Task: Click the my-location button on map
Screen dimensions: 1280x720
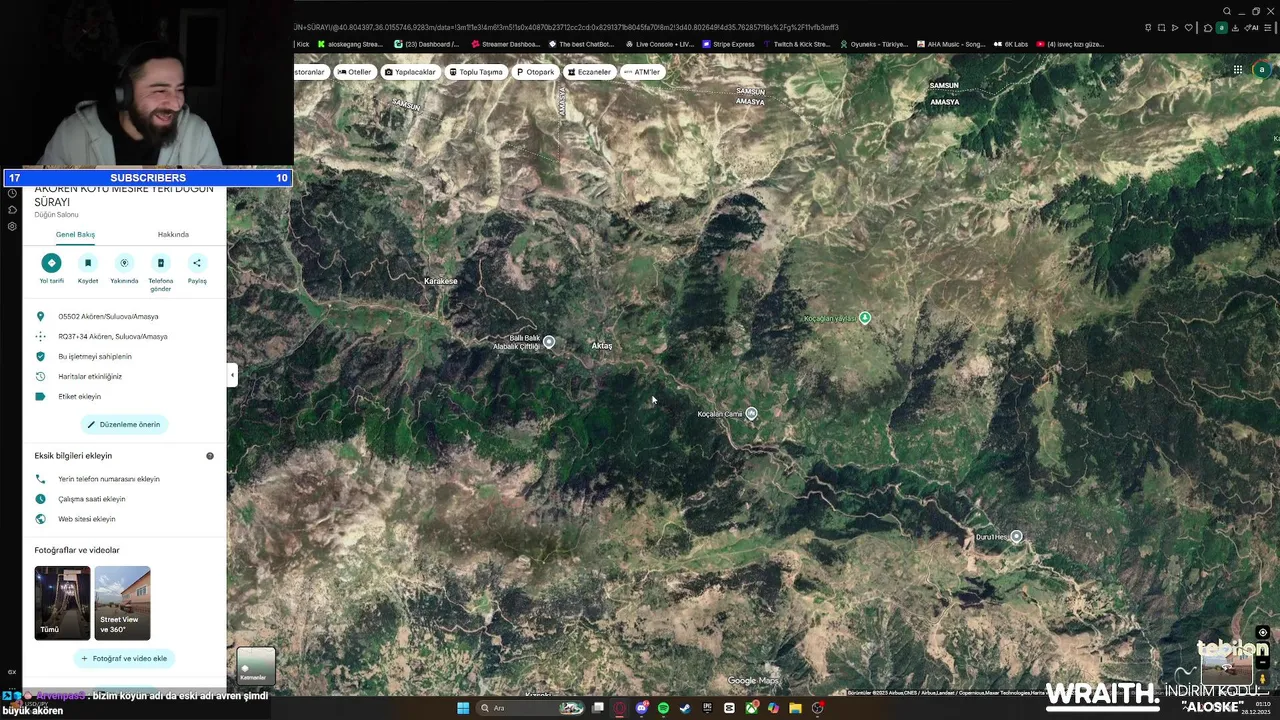Action: click(1263, 633)
